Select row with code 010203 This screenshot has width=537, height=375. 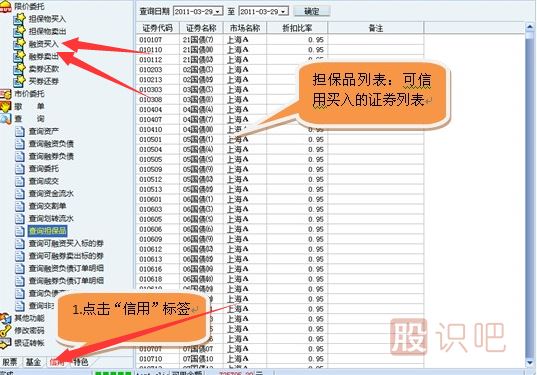click(279, 70)
